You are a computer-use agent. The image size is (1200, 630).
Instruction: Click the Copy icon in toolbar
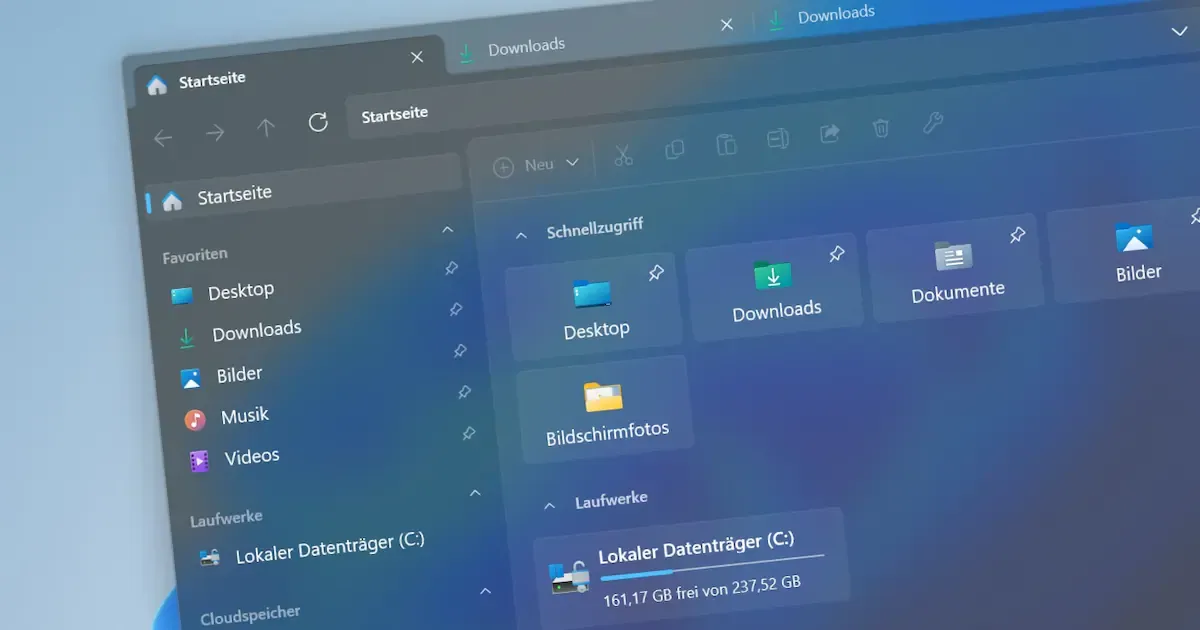click(675, 150)
